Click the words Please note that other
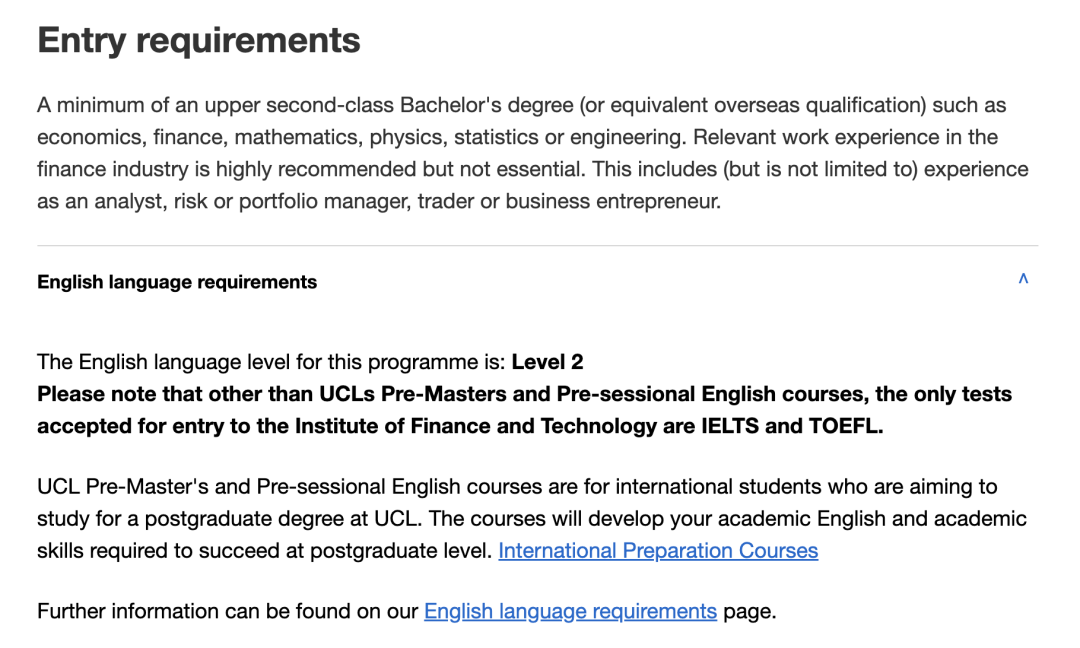Screen dimensions: 1080x648 pyautogui.click(x=151, y=394)
